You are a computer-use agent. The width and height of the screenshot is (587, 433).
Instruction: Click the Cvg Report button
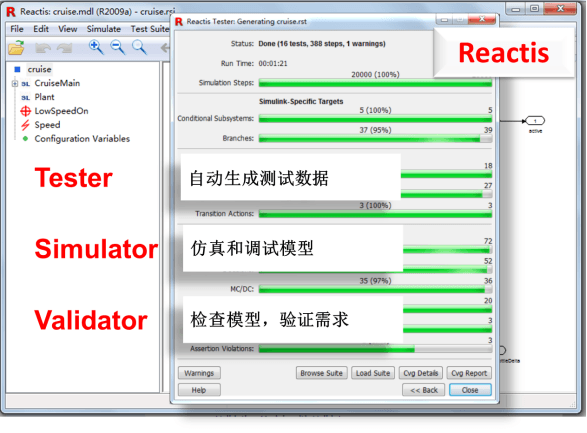coord(469,373)
